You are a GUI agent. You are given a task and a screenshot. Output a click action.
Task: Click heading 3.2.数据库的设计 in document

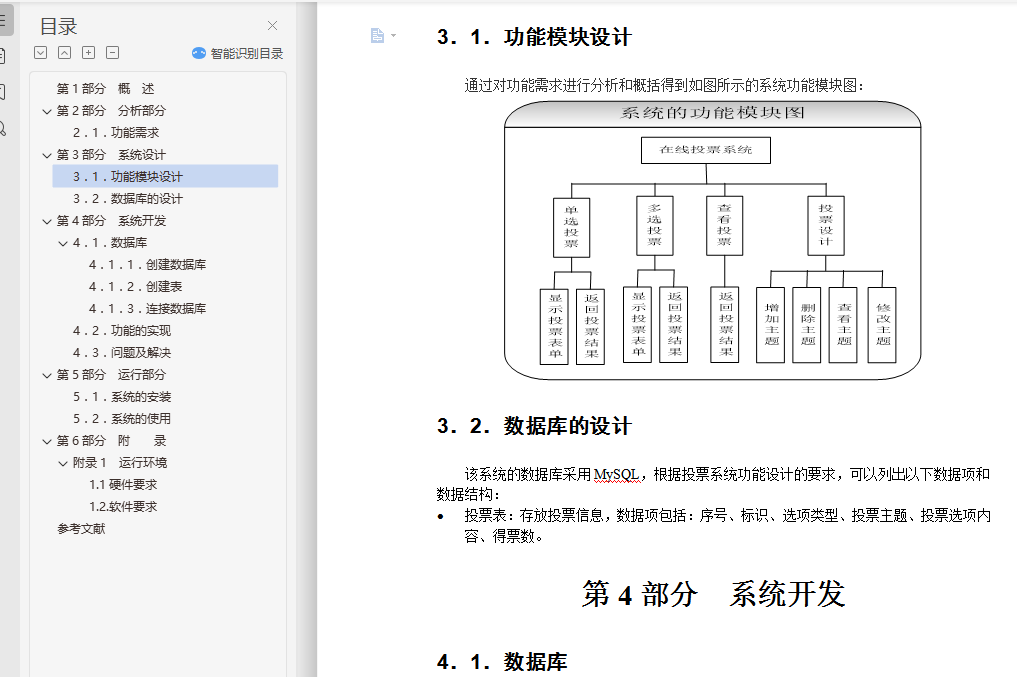click(534, 426)
